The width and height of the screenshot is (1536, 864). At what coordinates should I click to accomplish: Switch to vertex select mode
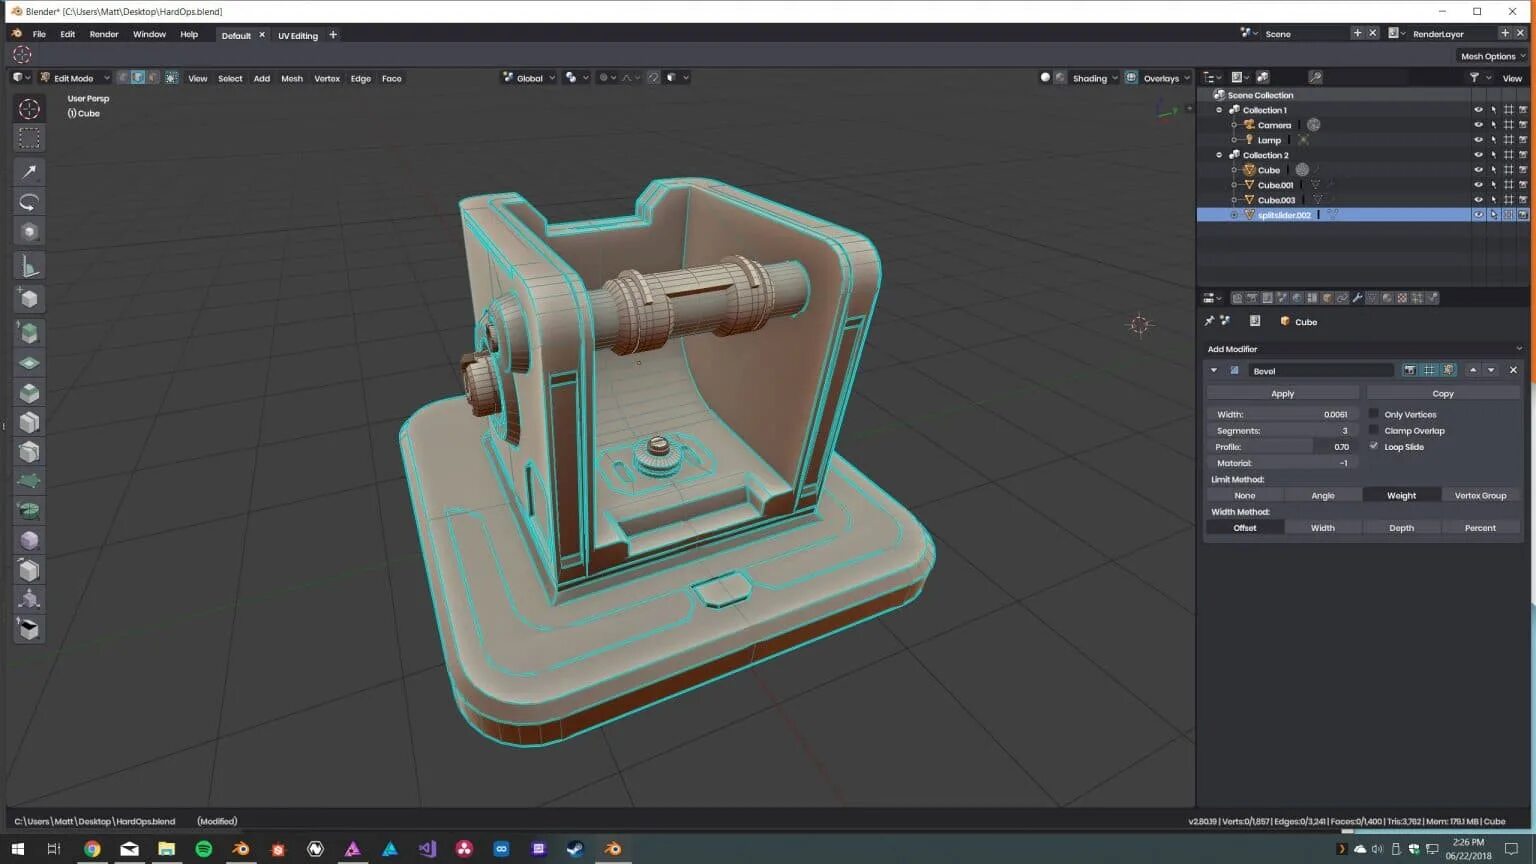click(x=123, y=78)
